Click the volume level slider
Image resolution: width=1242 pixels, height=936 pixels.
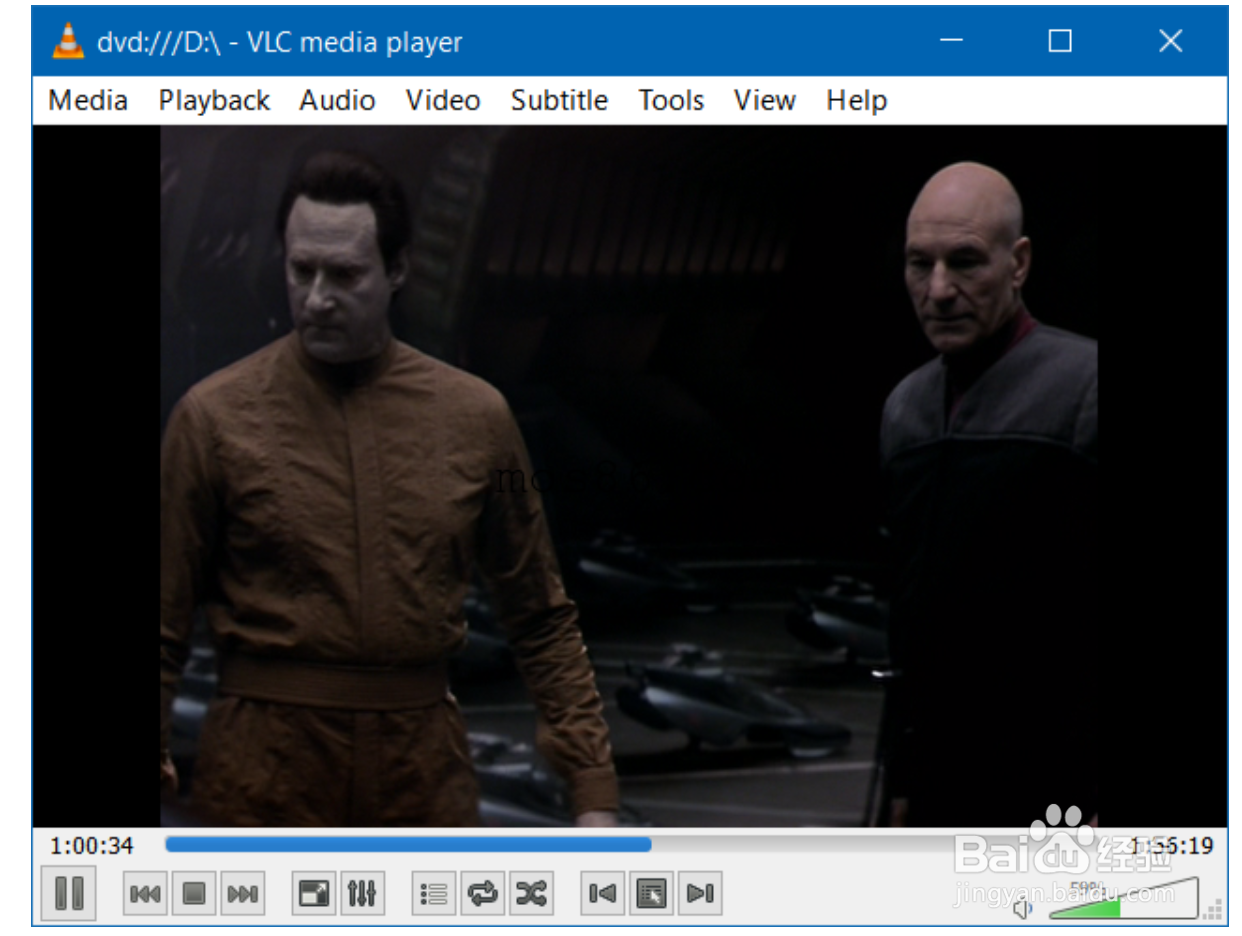click(x=1123, y=898)
